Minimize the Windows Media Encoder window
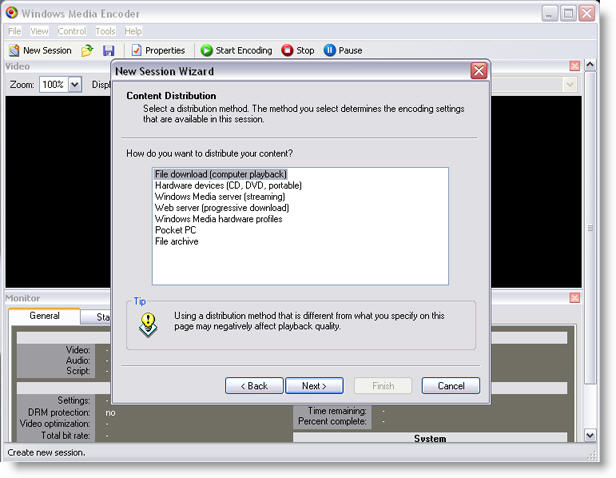Screen dimensions: 616x478 (550, 14)
